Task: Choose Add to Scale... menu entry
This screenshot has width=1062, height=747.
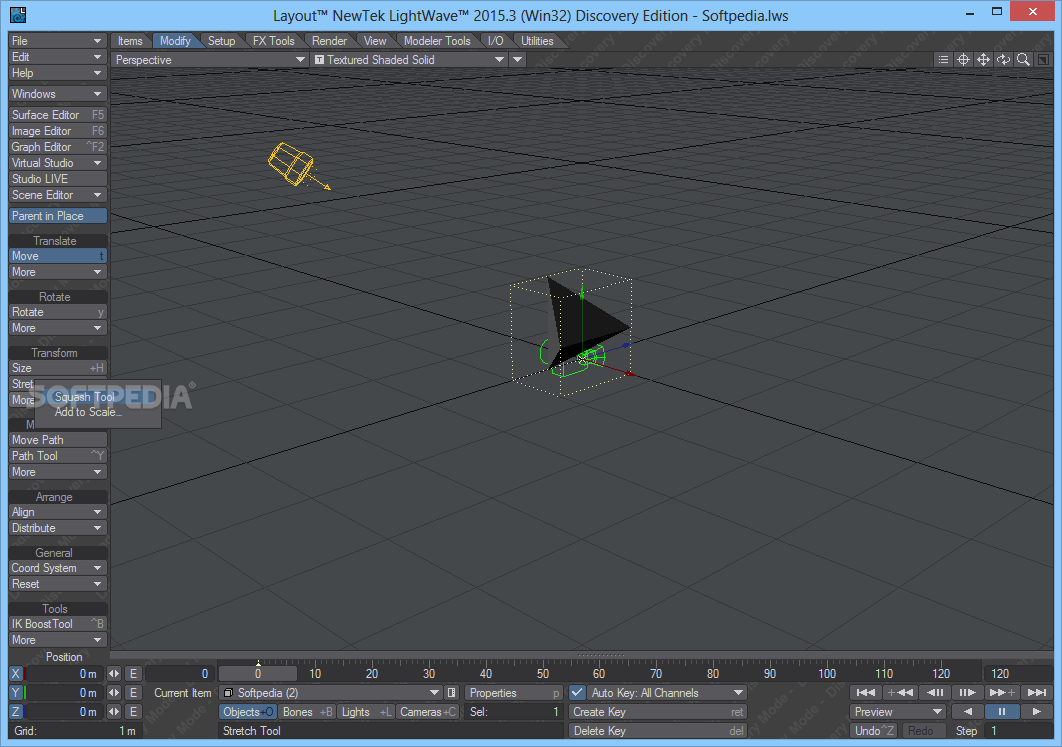Action: (x=88, y=412)
